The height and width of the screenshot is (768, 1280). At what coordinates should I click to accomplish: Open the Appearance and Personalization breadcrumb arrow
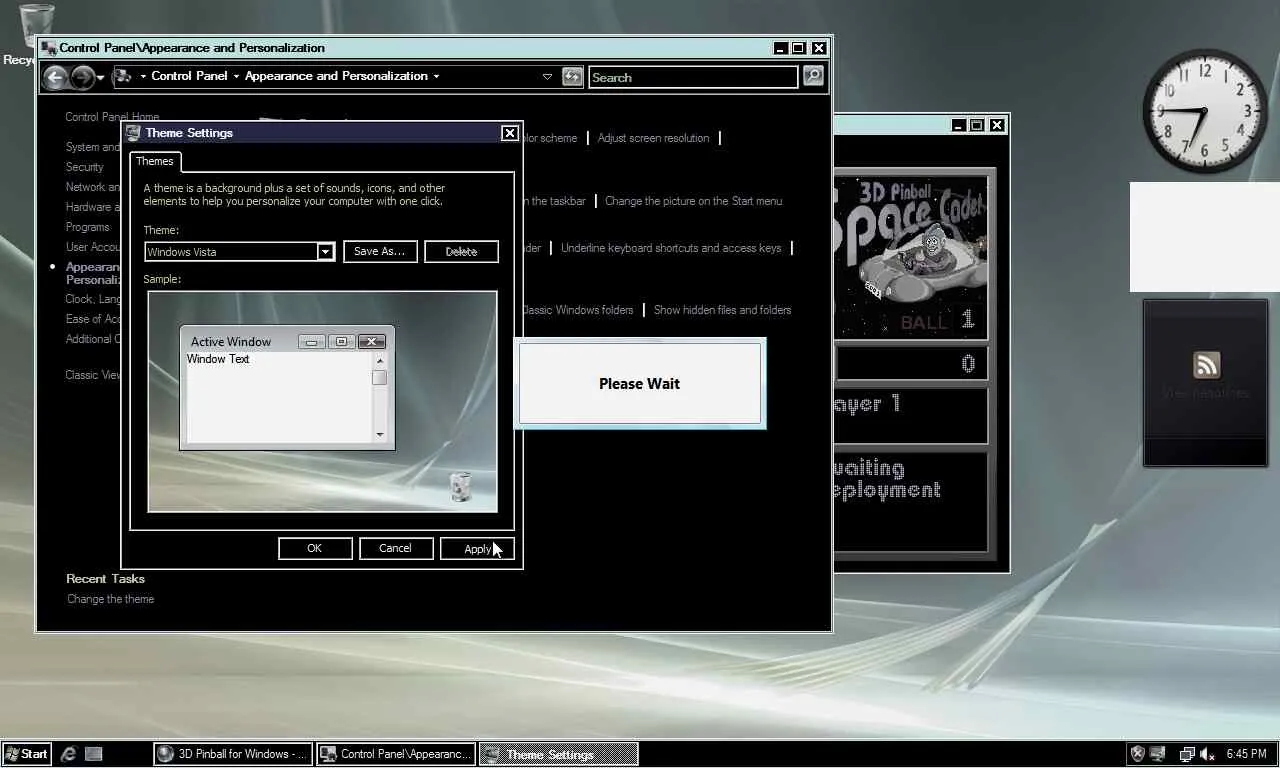coord(436,77)
